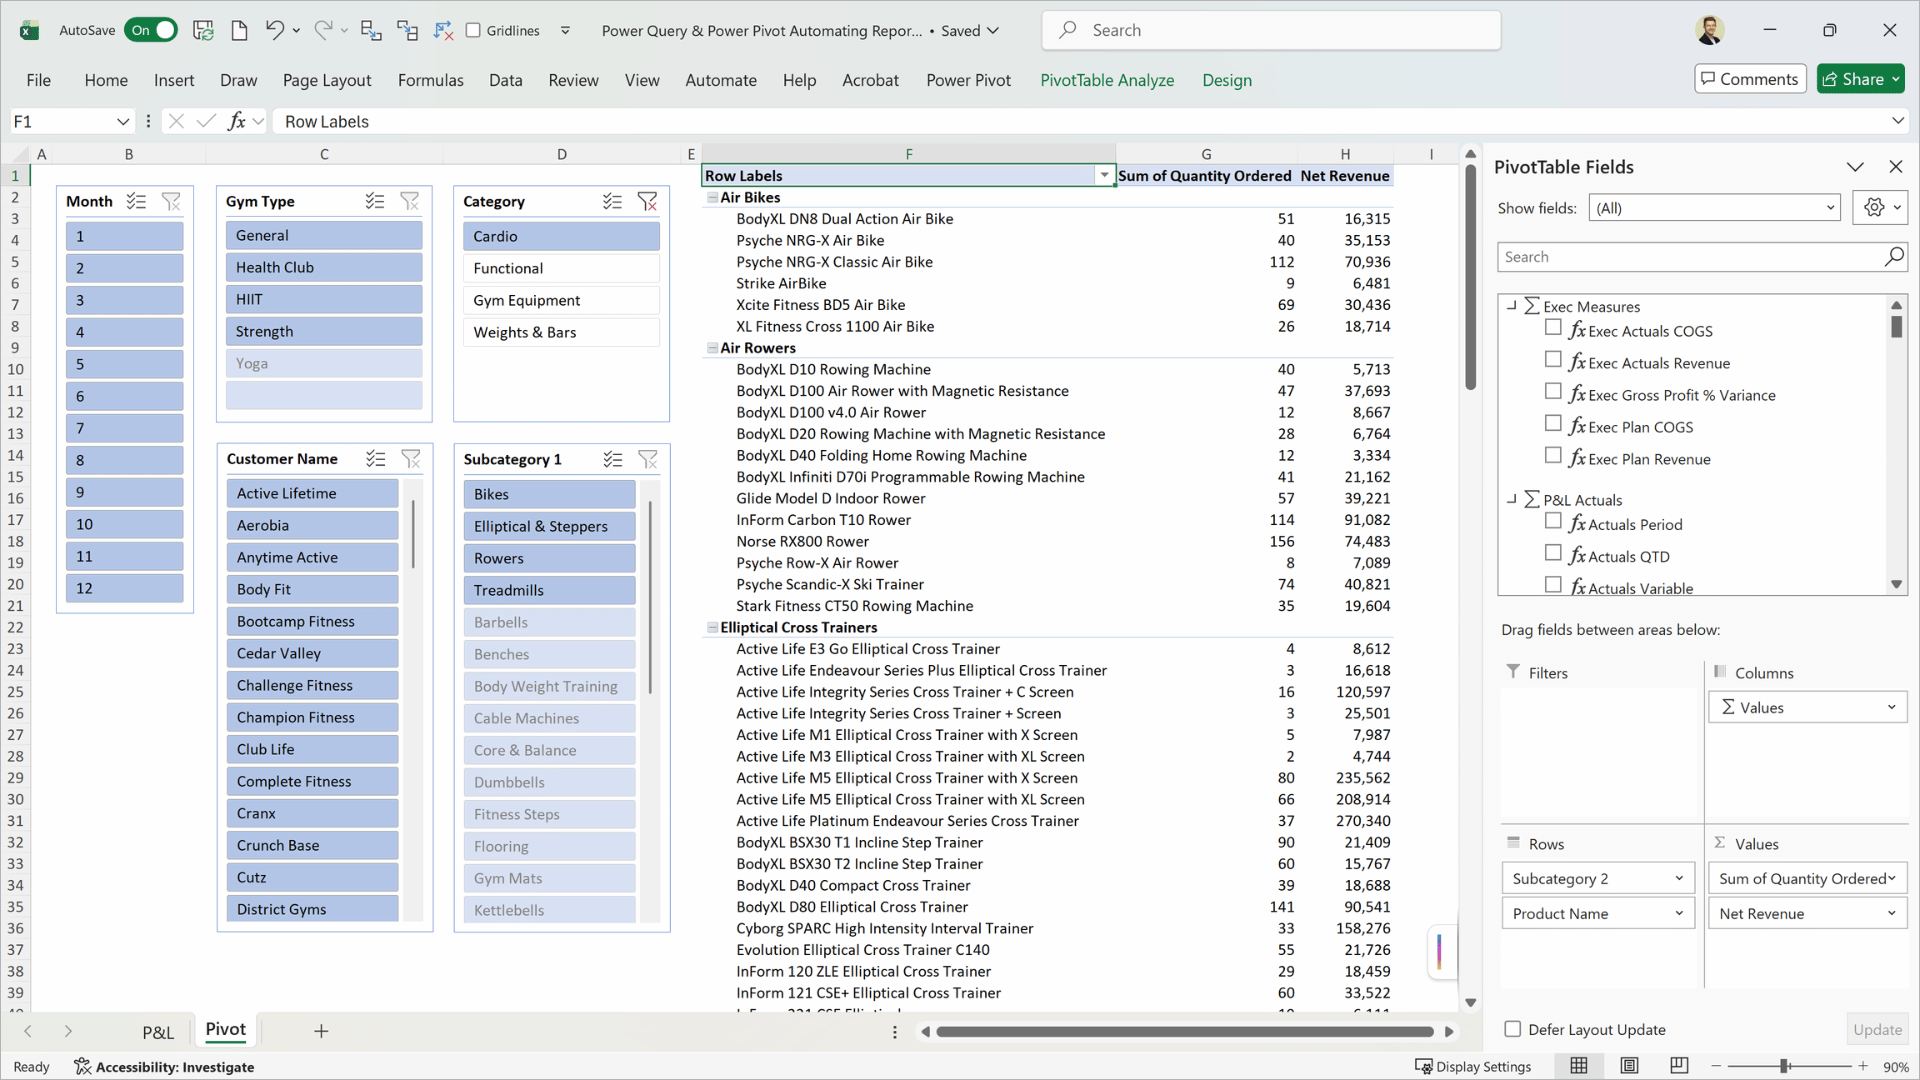
Task: Open the account profile picture
Action: (1710, 30)
